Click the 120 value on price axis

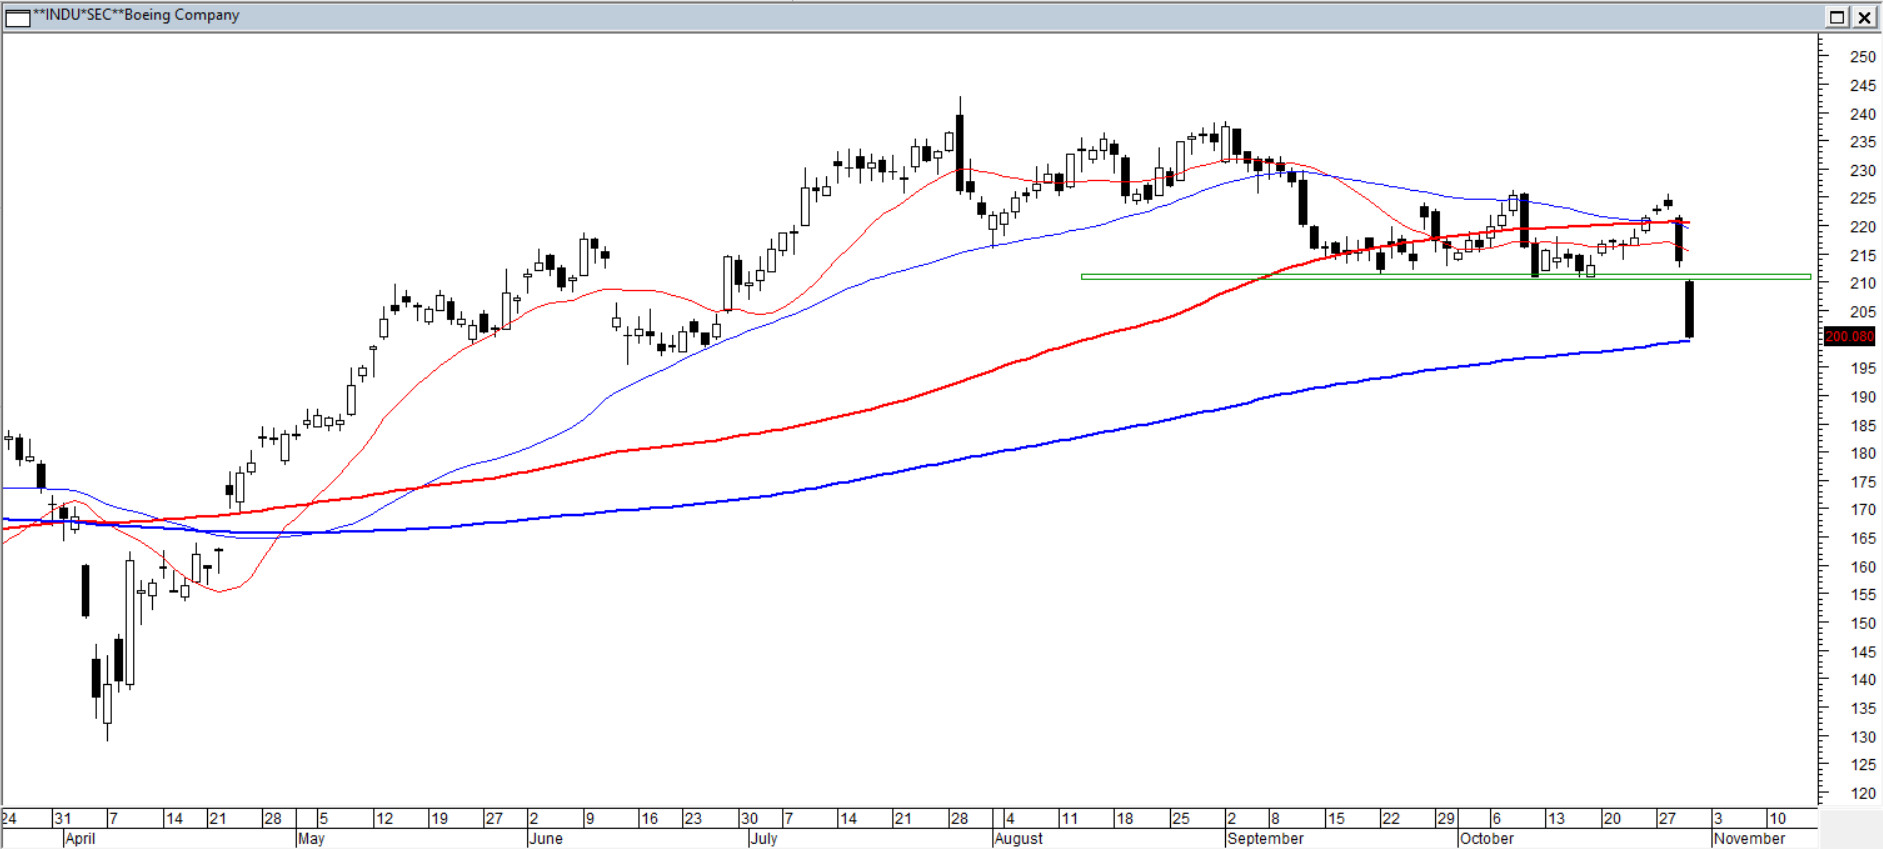click(x=1863, y=793)
